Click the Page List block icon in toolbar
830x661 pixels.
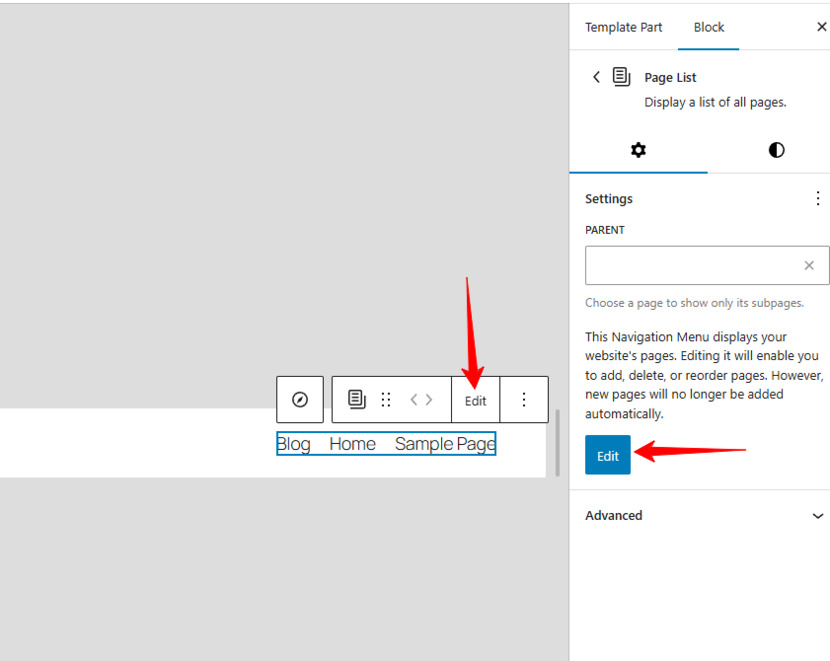click(x=357, y=400)
